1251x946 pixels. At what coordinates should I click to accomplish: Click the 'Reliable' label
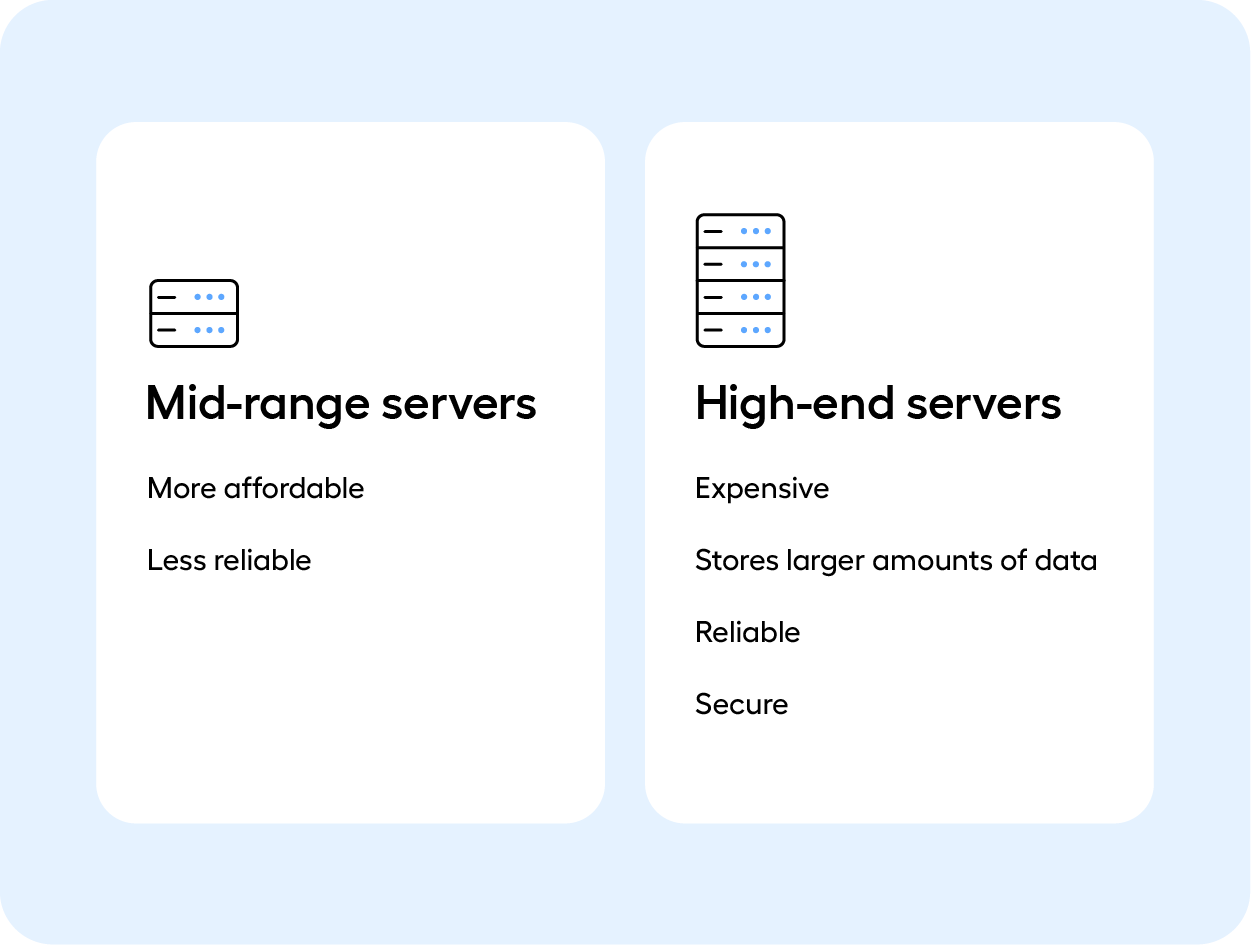click(747, 633)
